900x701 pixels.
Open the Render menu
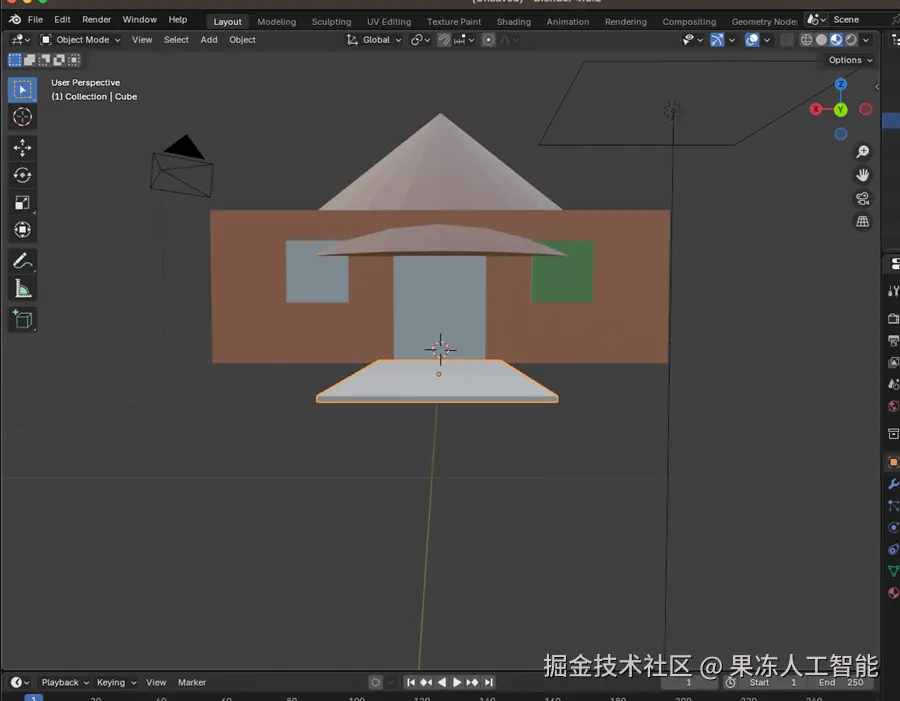(x=96, y=20)
